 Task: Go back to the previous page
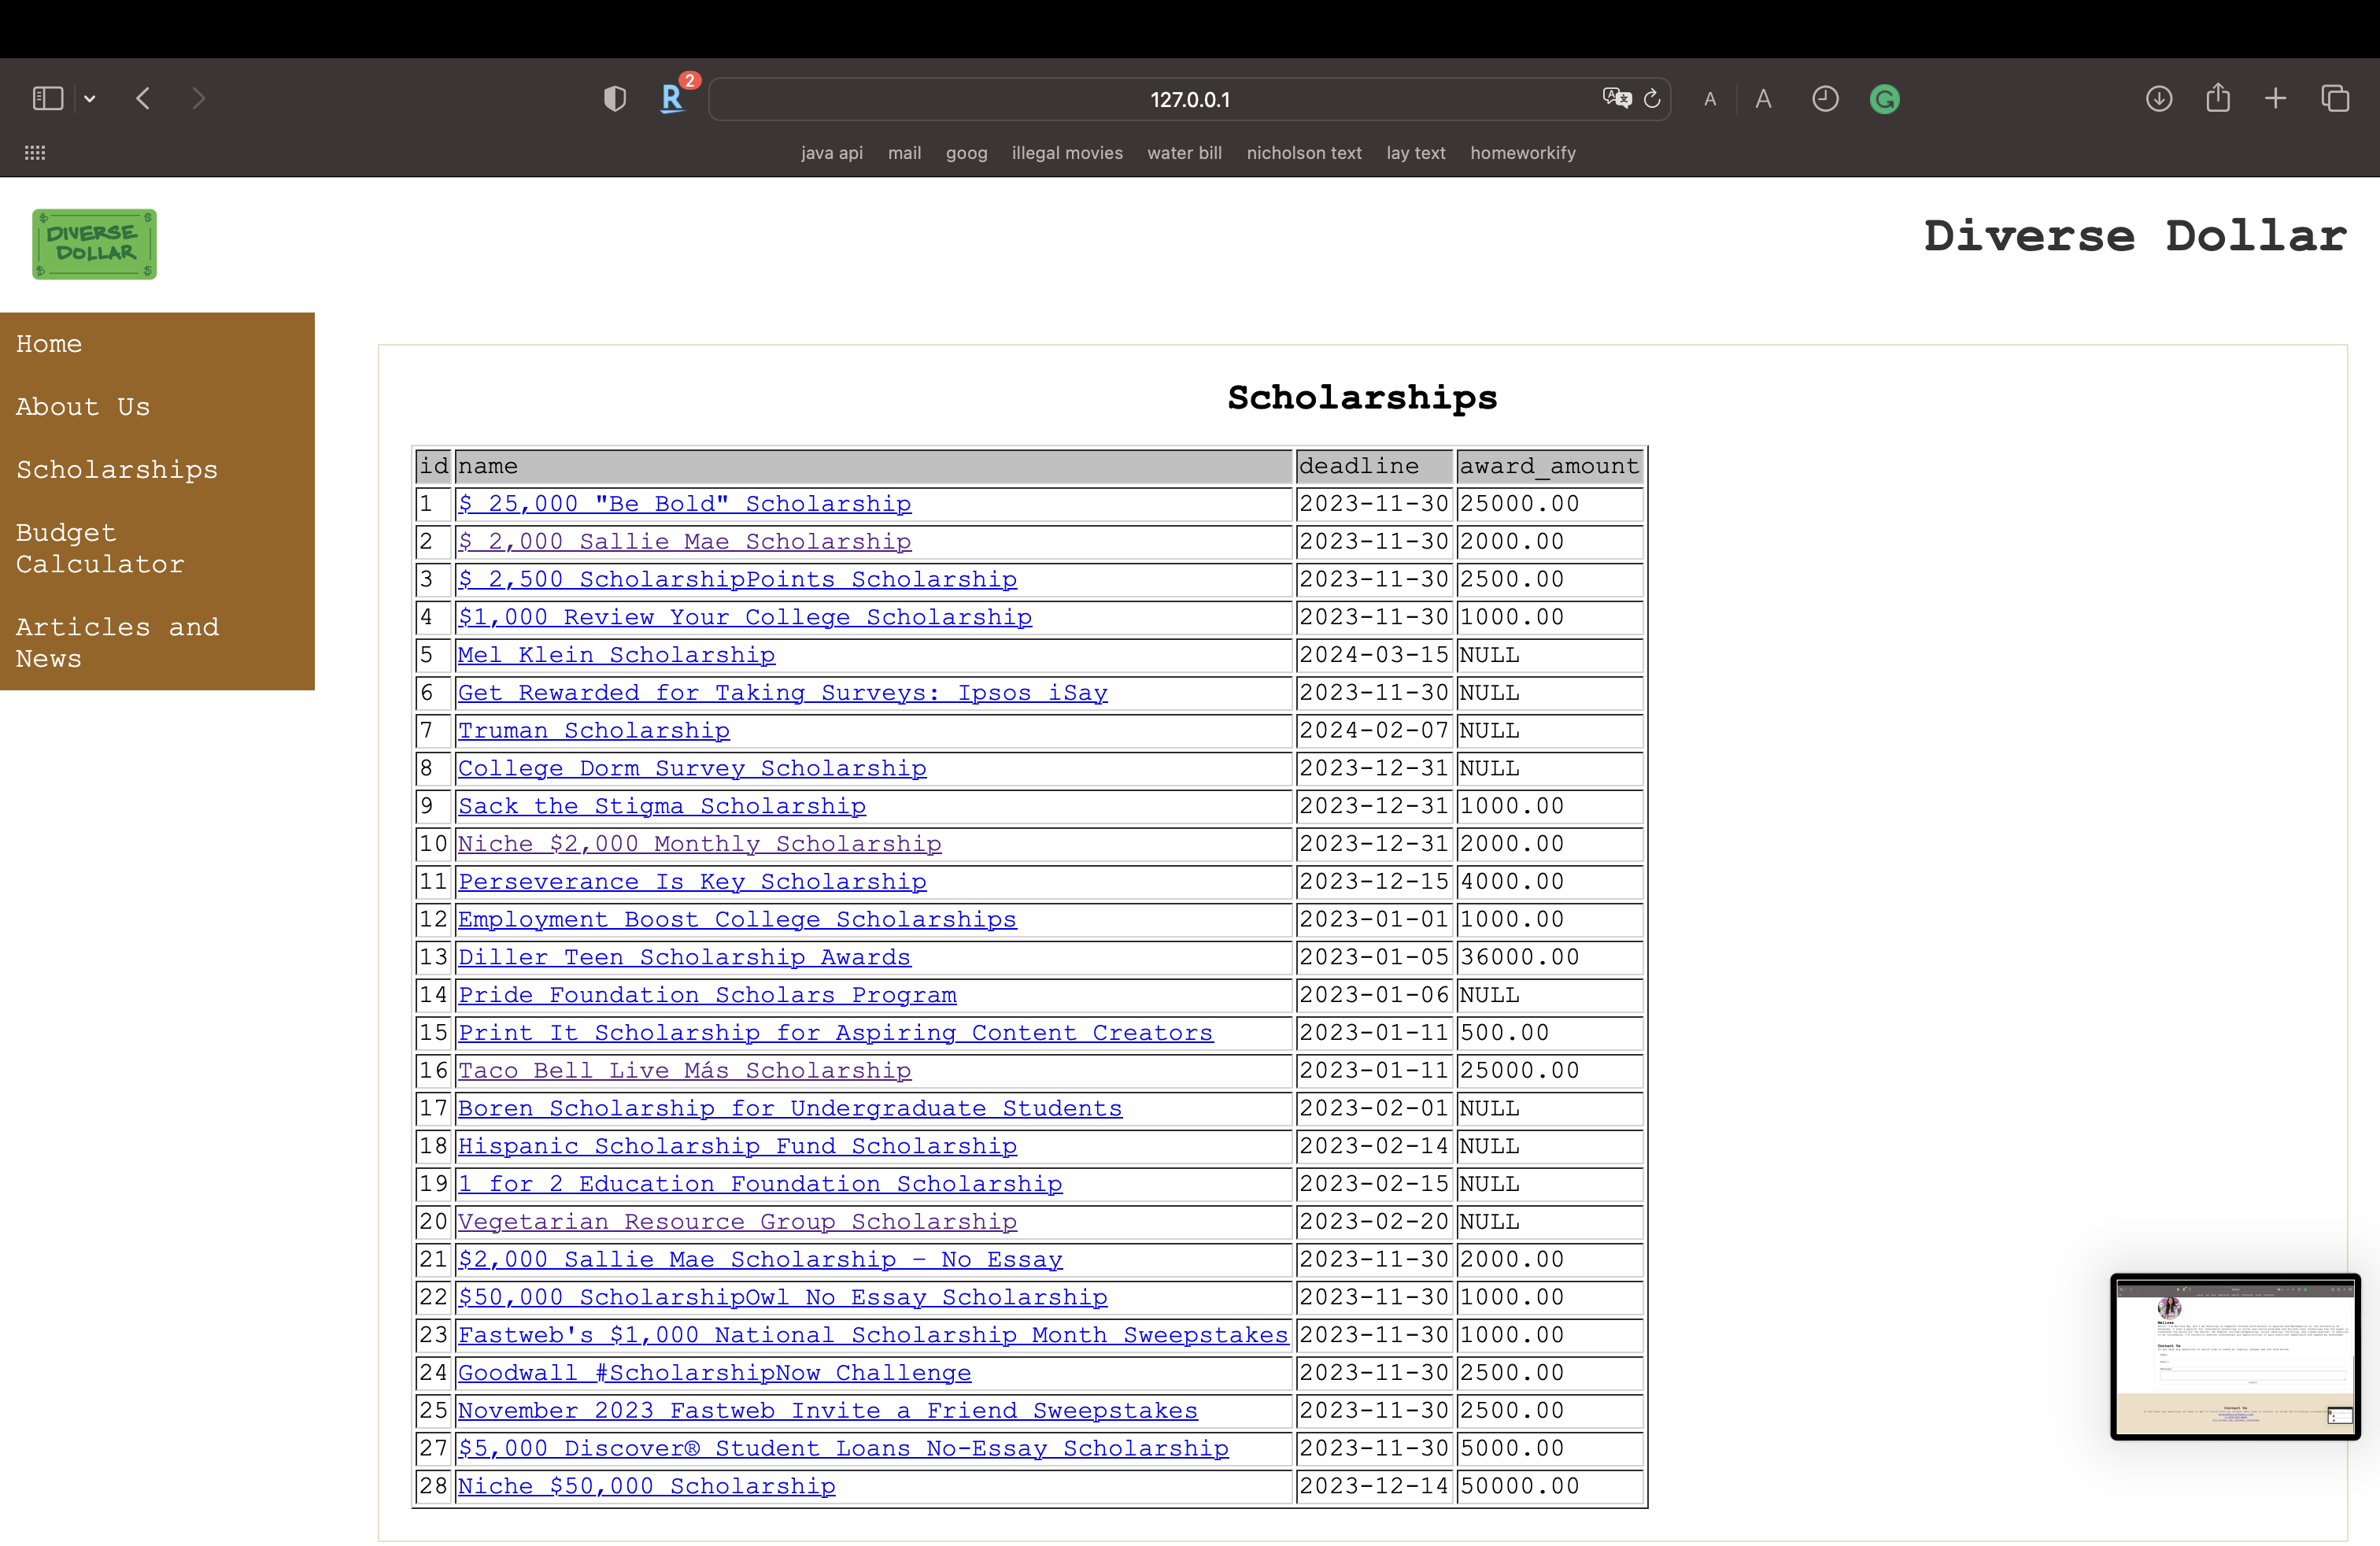pyautogui.click(x=143, y=98)
